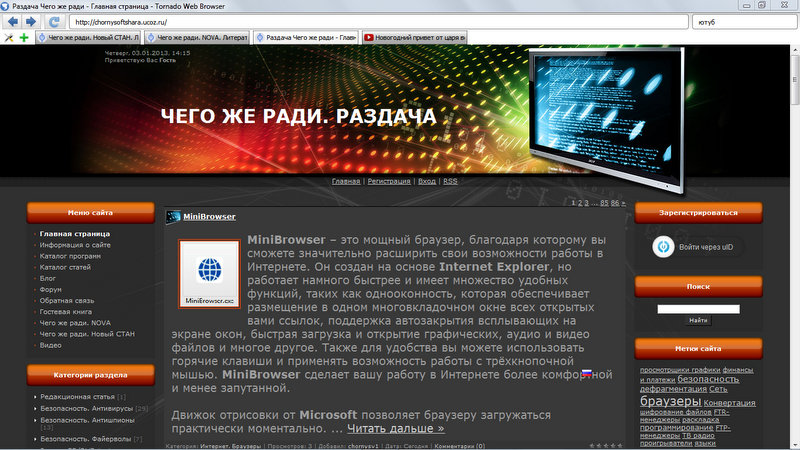Click the browser Back arrow button

click(x=13, y=21)
